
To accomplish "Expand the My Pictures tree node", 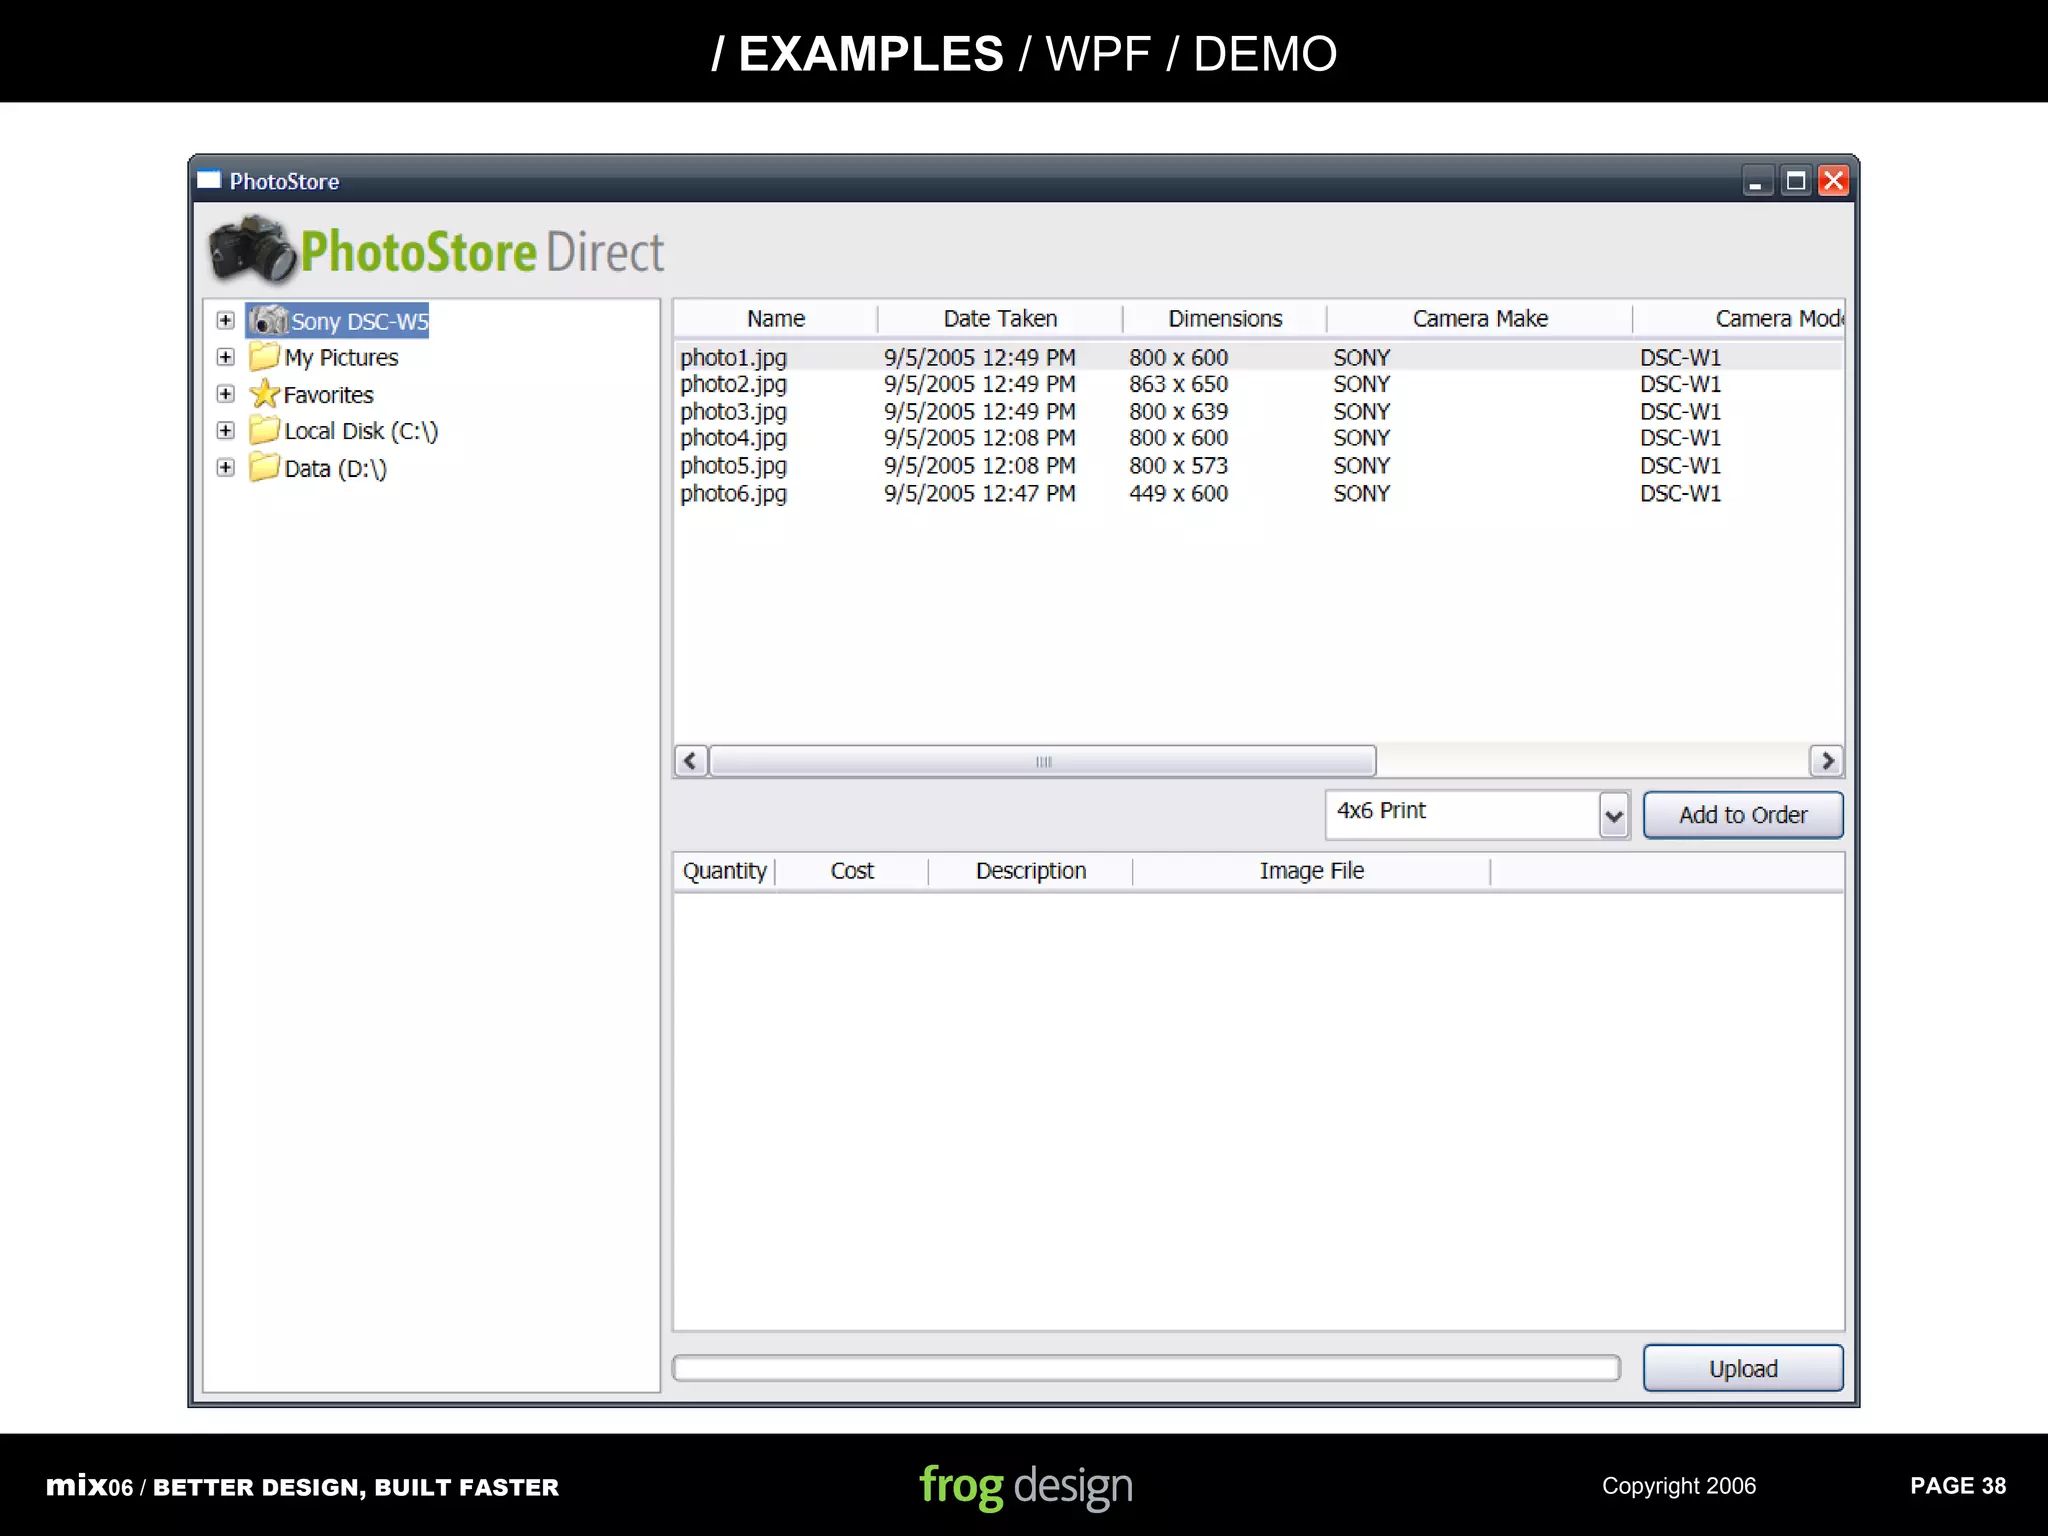I will tap(226, 357).
